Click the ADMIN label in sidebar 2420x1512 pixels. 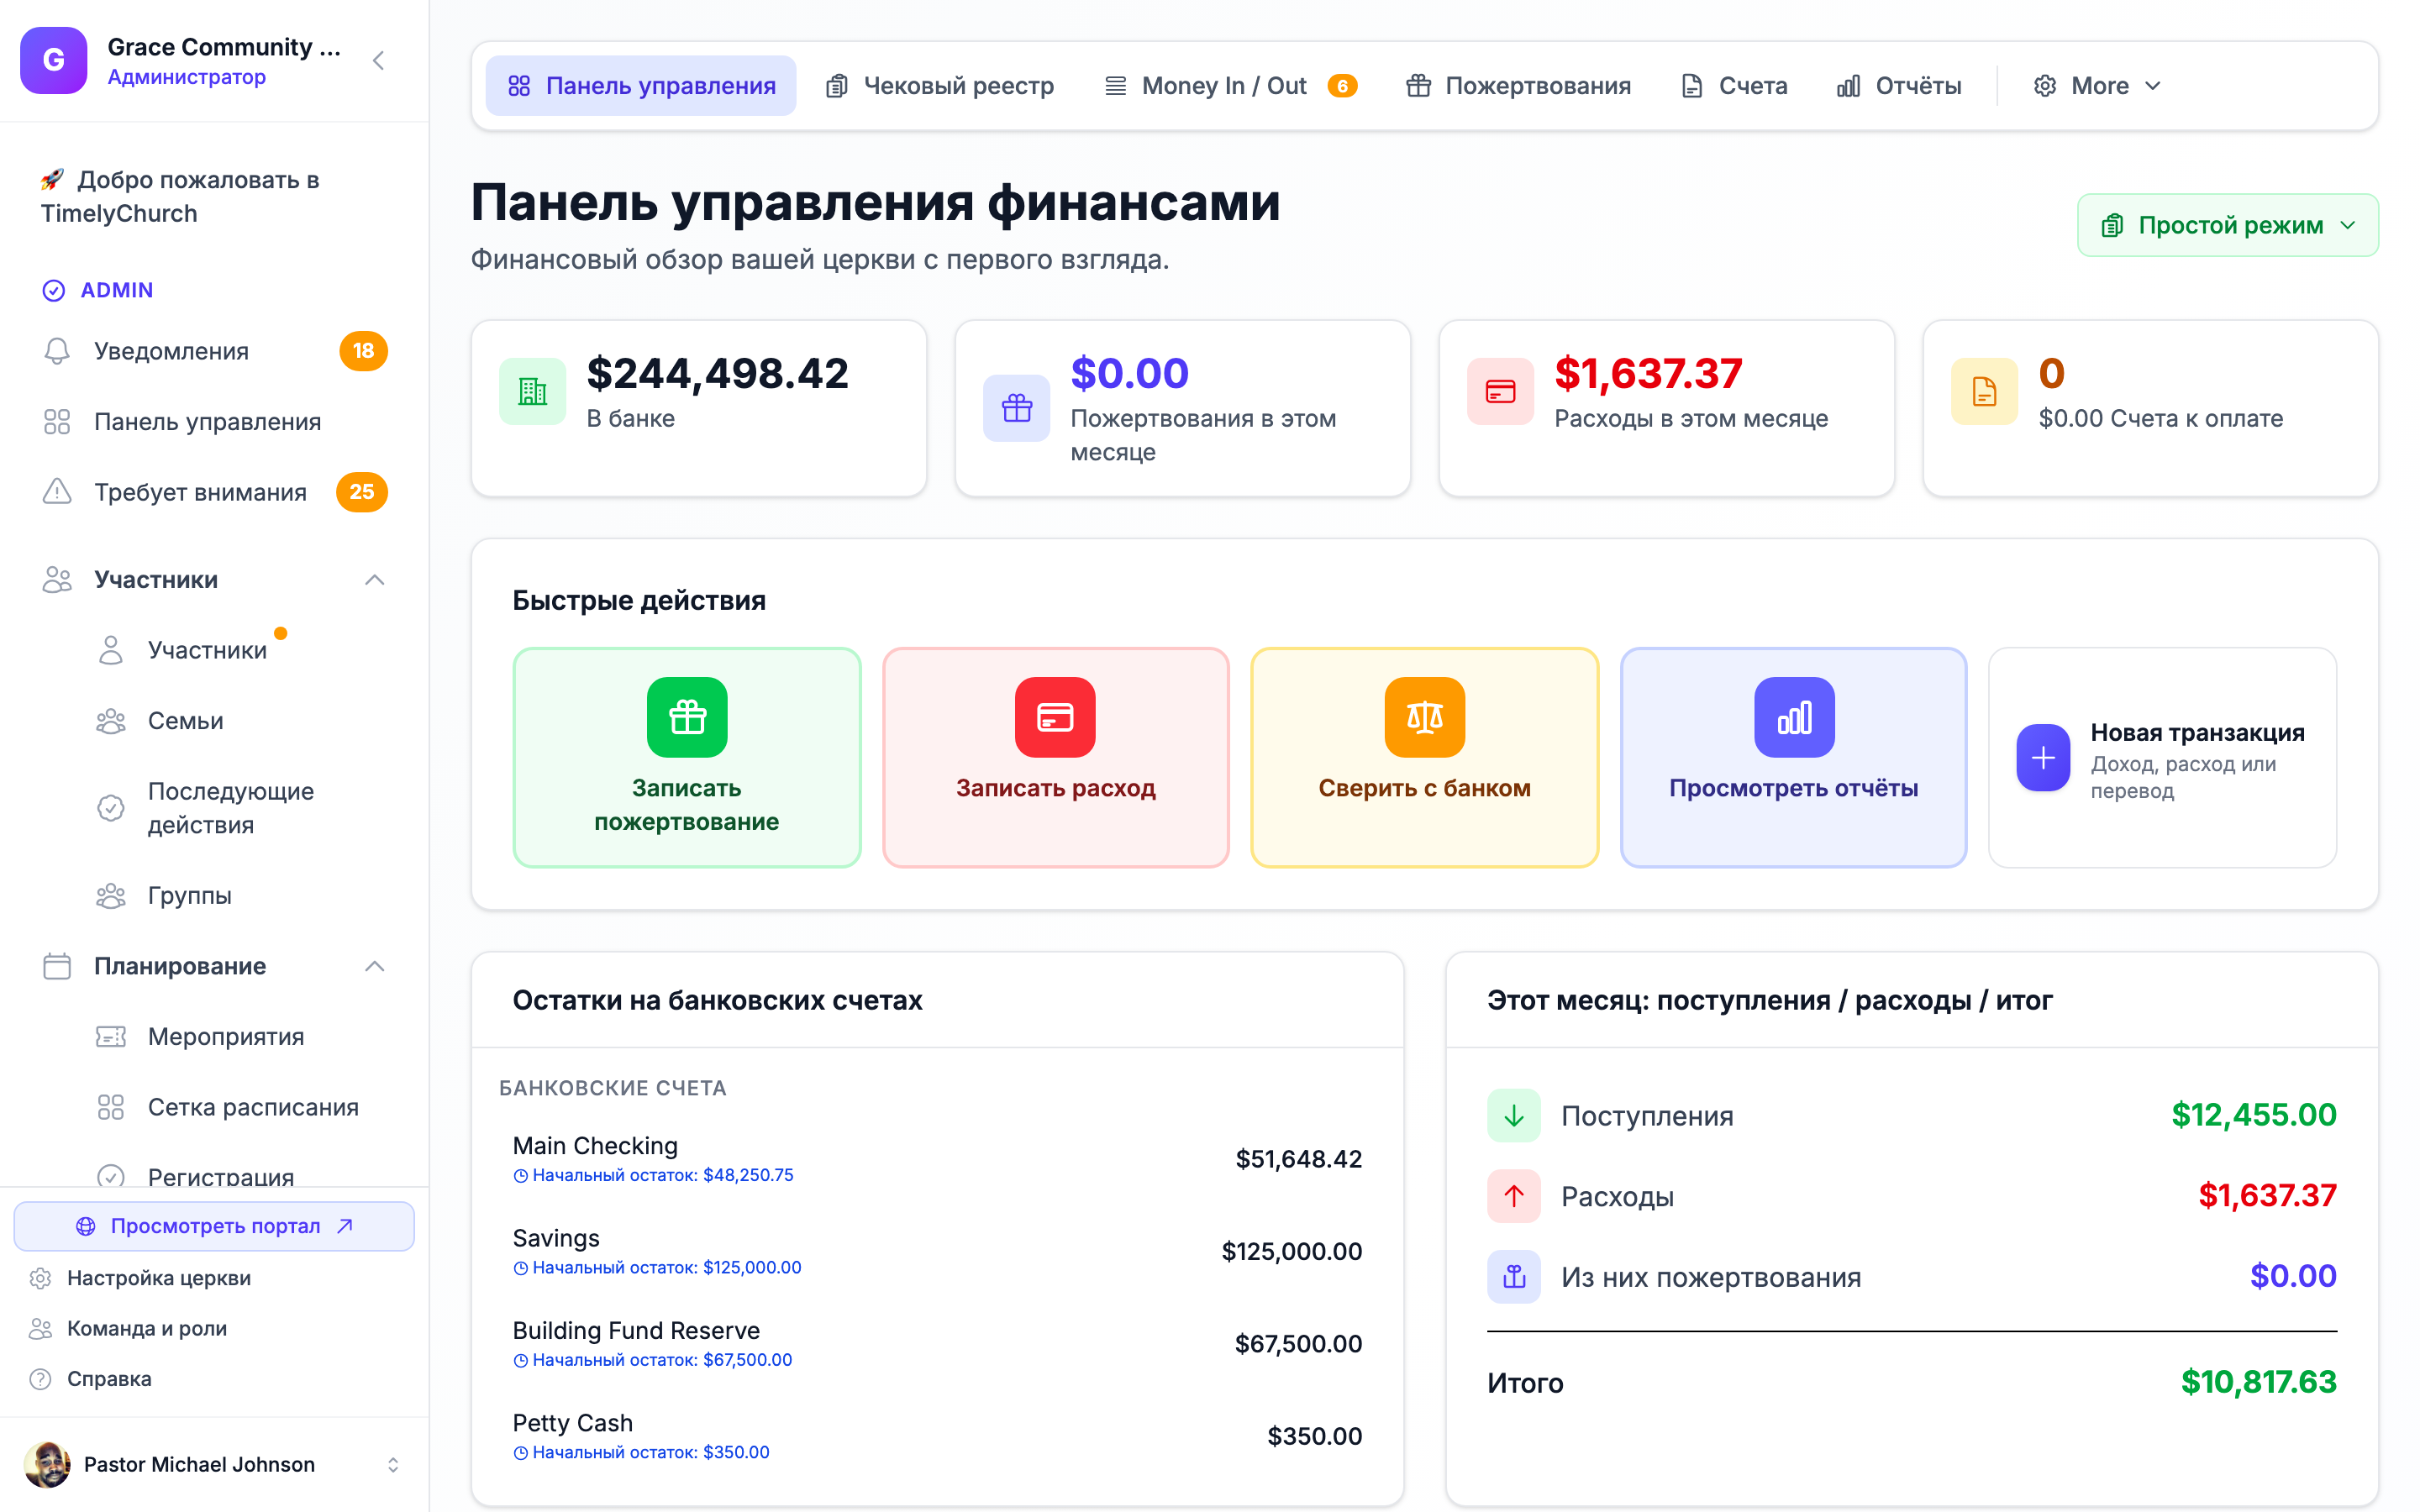(x=116, y=290)
